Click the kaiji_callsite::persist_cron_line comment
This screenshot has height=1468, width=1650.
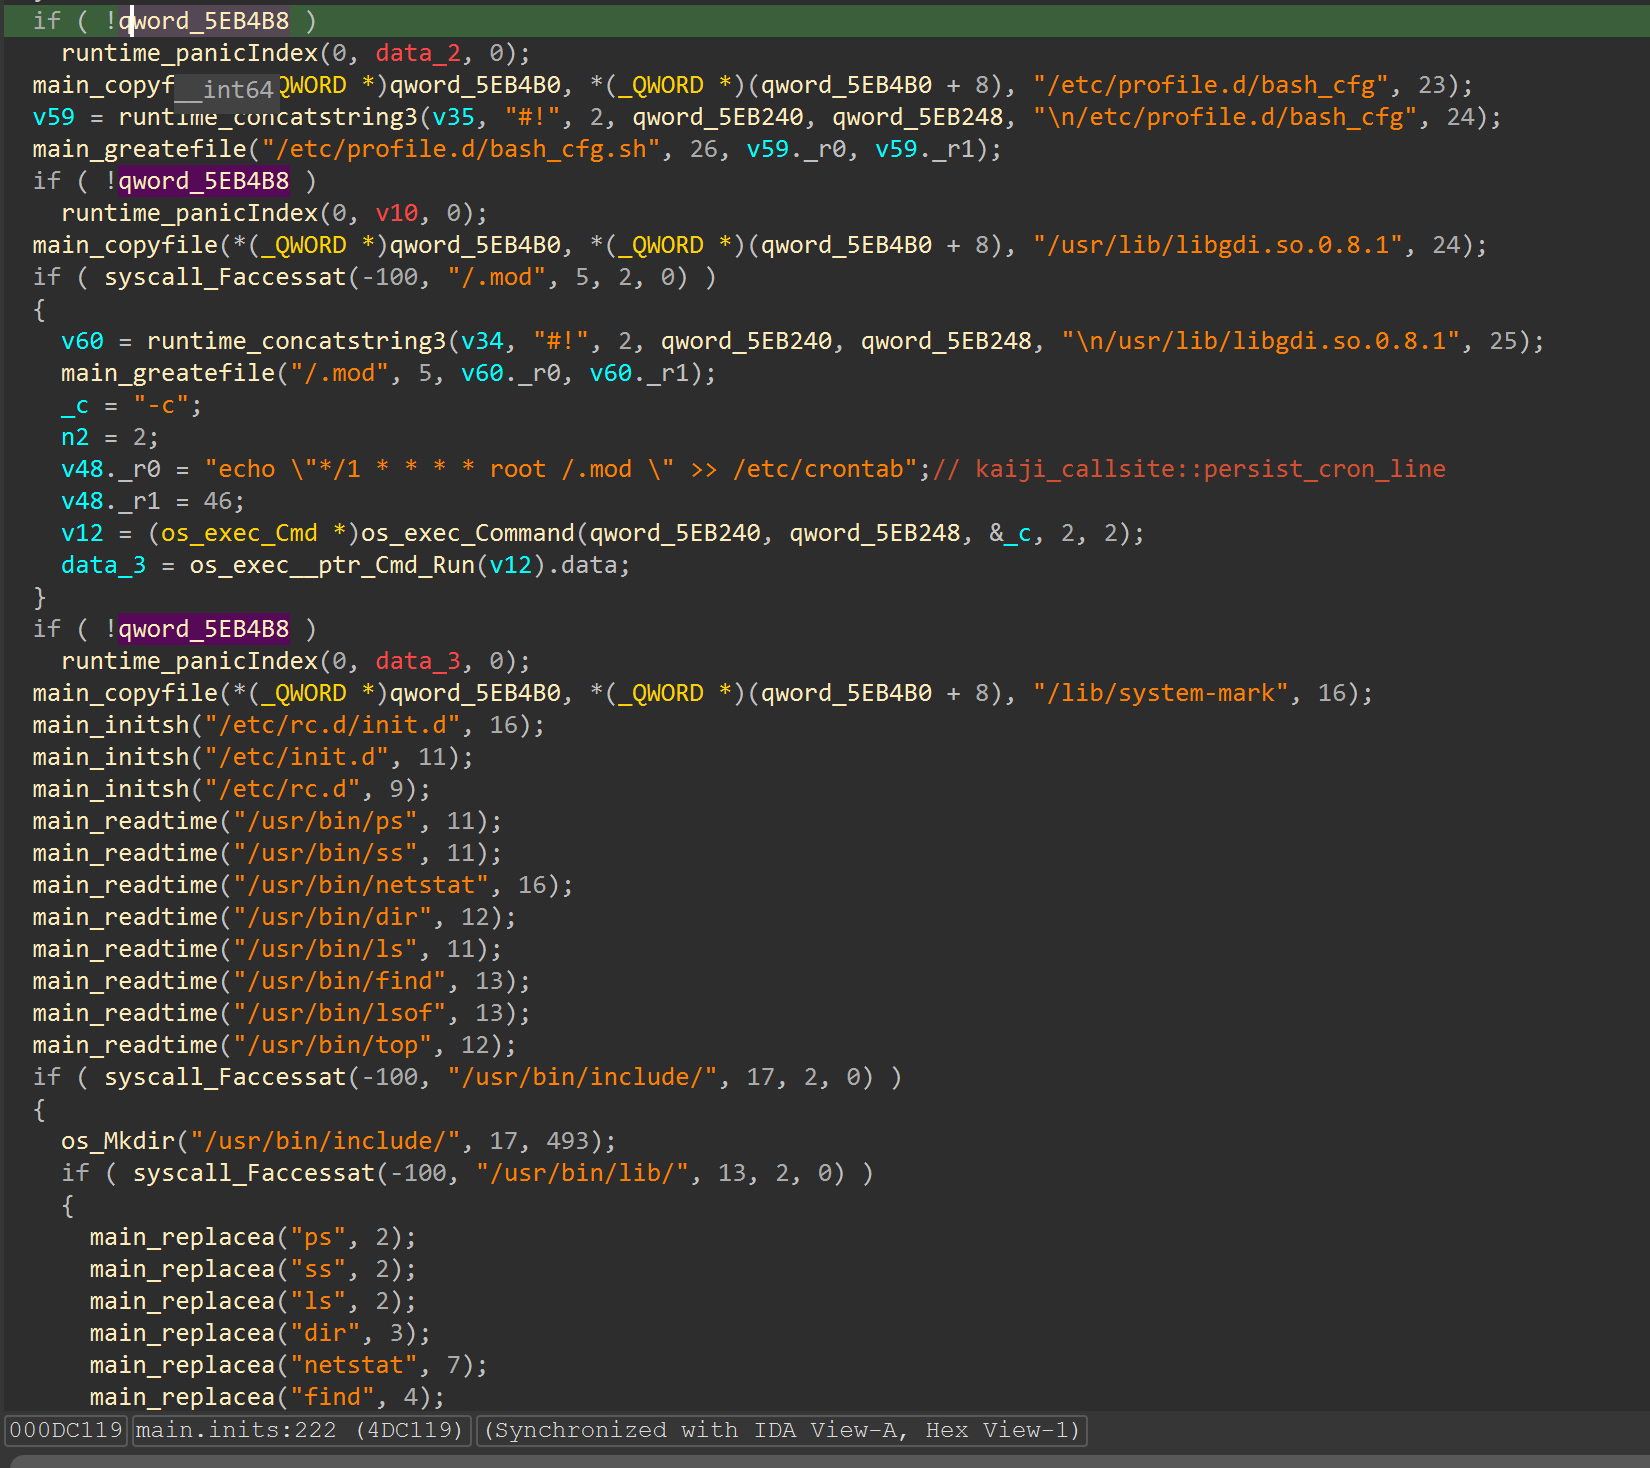[x=1190, y=468]
